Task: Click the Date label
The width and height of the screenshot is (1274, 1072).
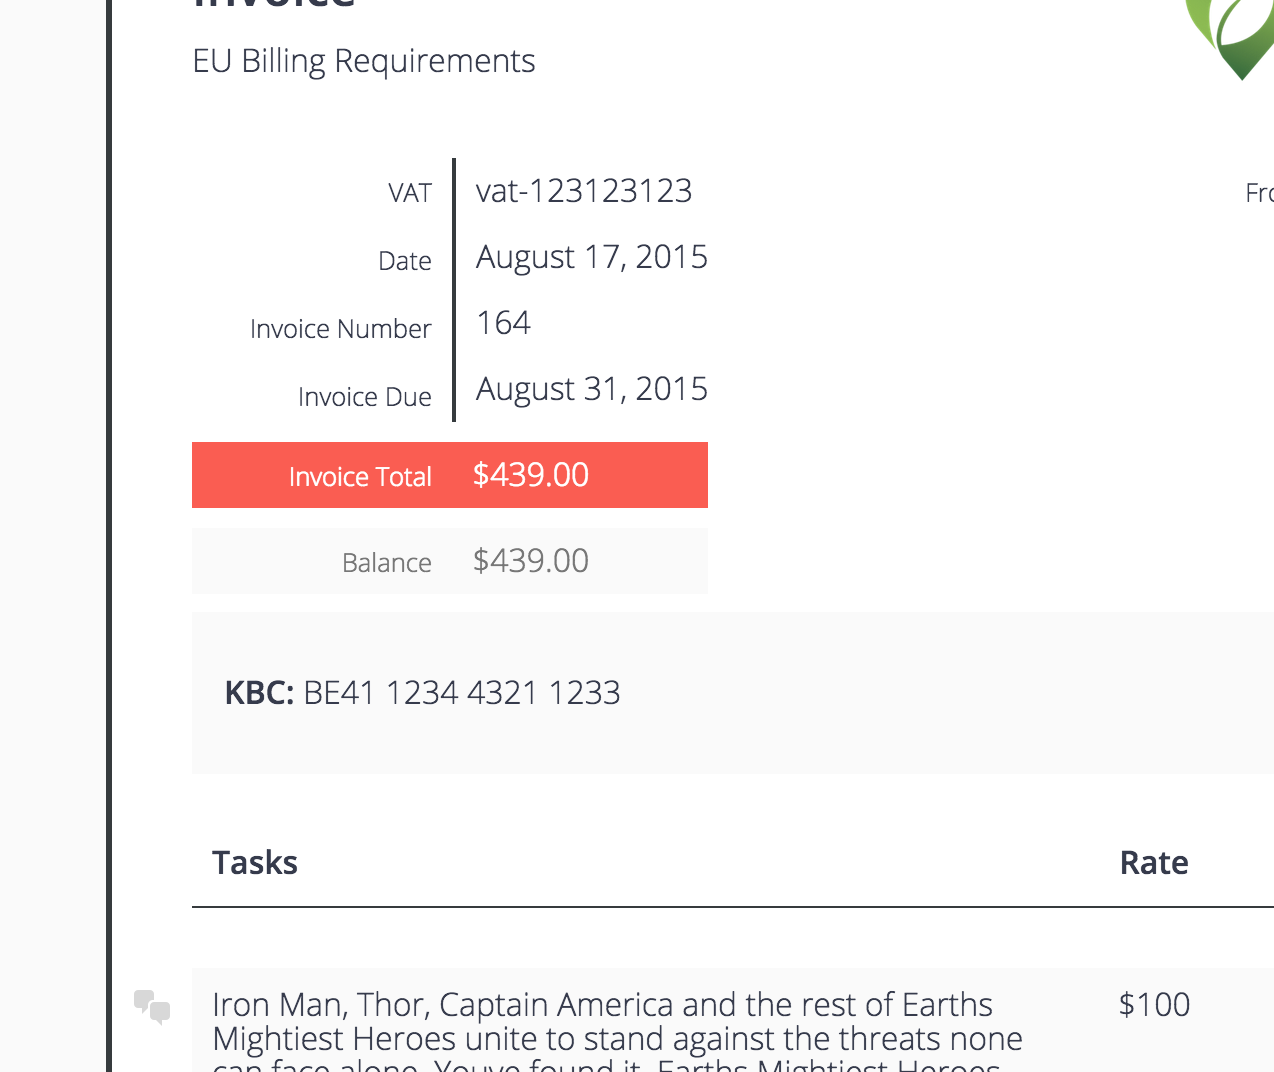Action: point(405,261)
